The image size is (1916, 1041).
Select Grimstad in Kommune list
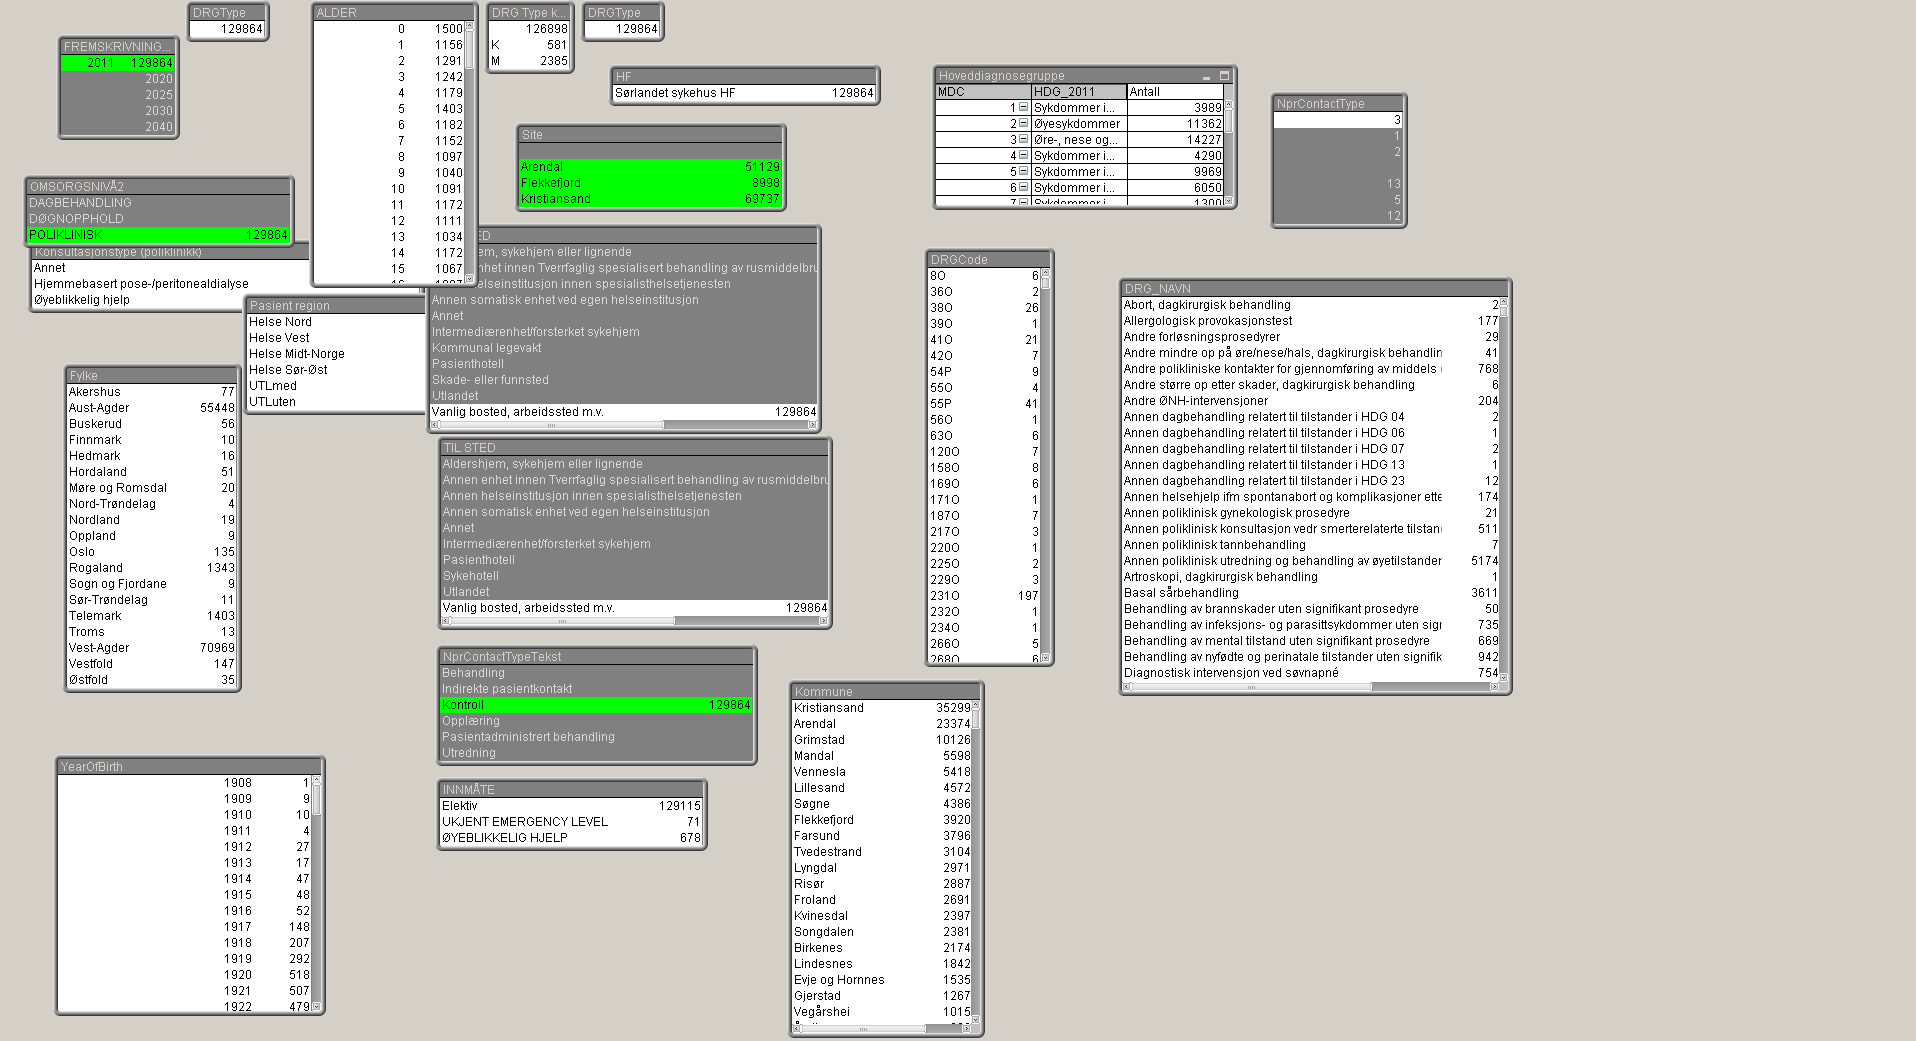pyautogui.click(x=882, y=740)
